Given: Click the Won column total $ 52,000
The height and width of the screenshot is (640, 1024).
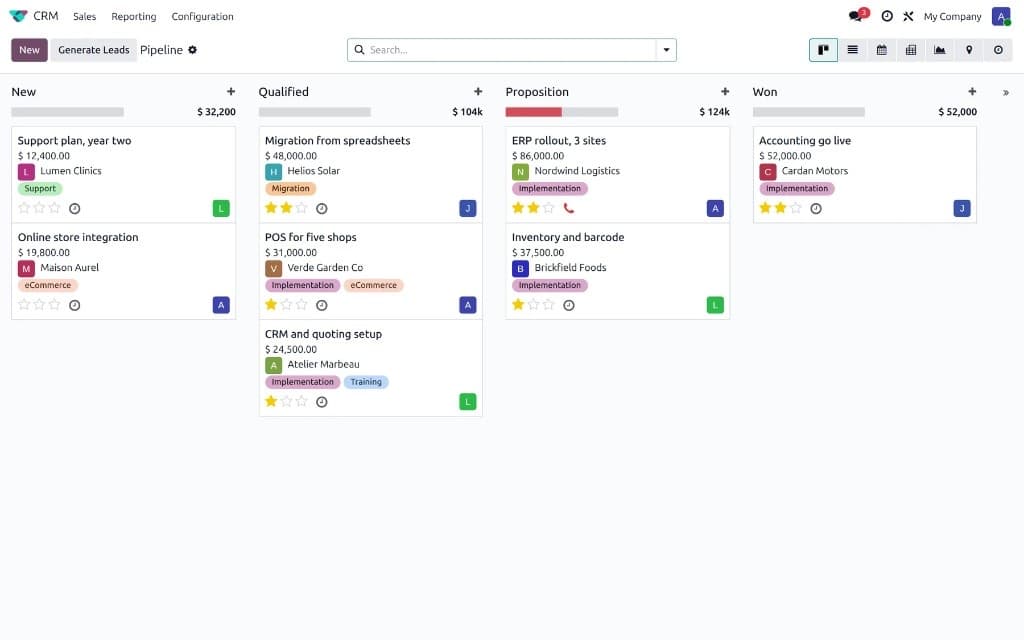Looking at the screenshot, I should click(957, 112).
